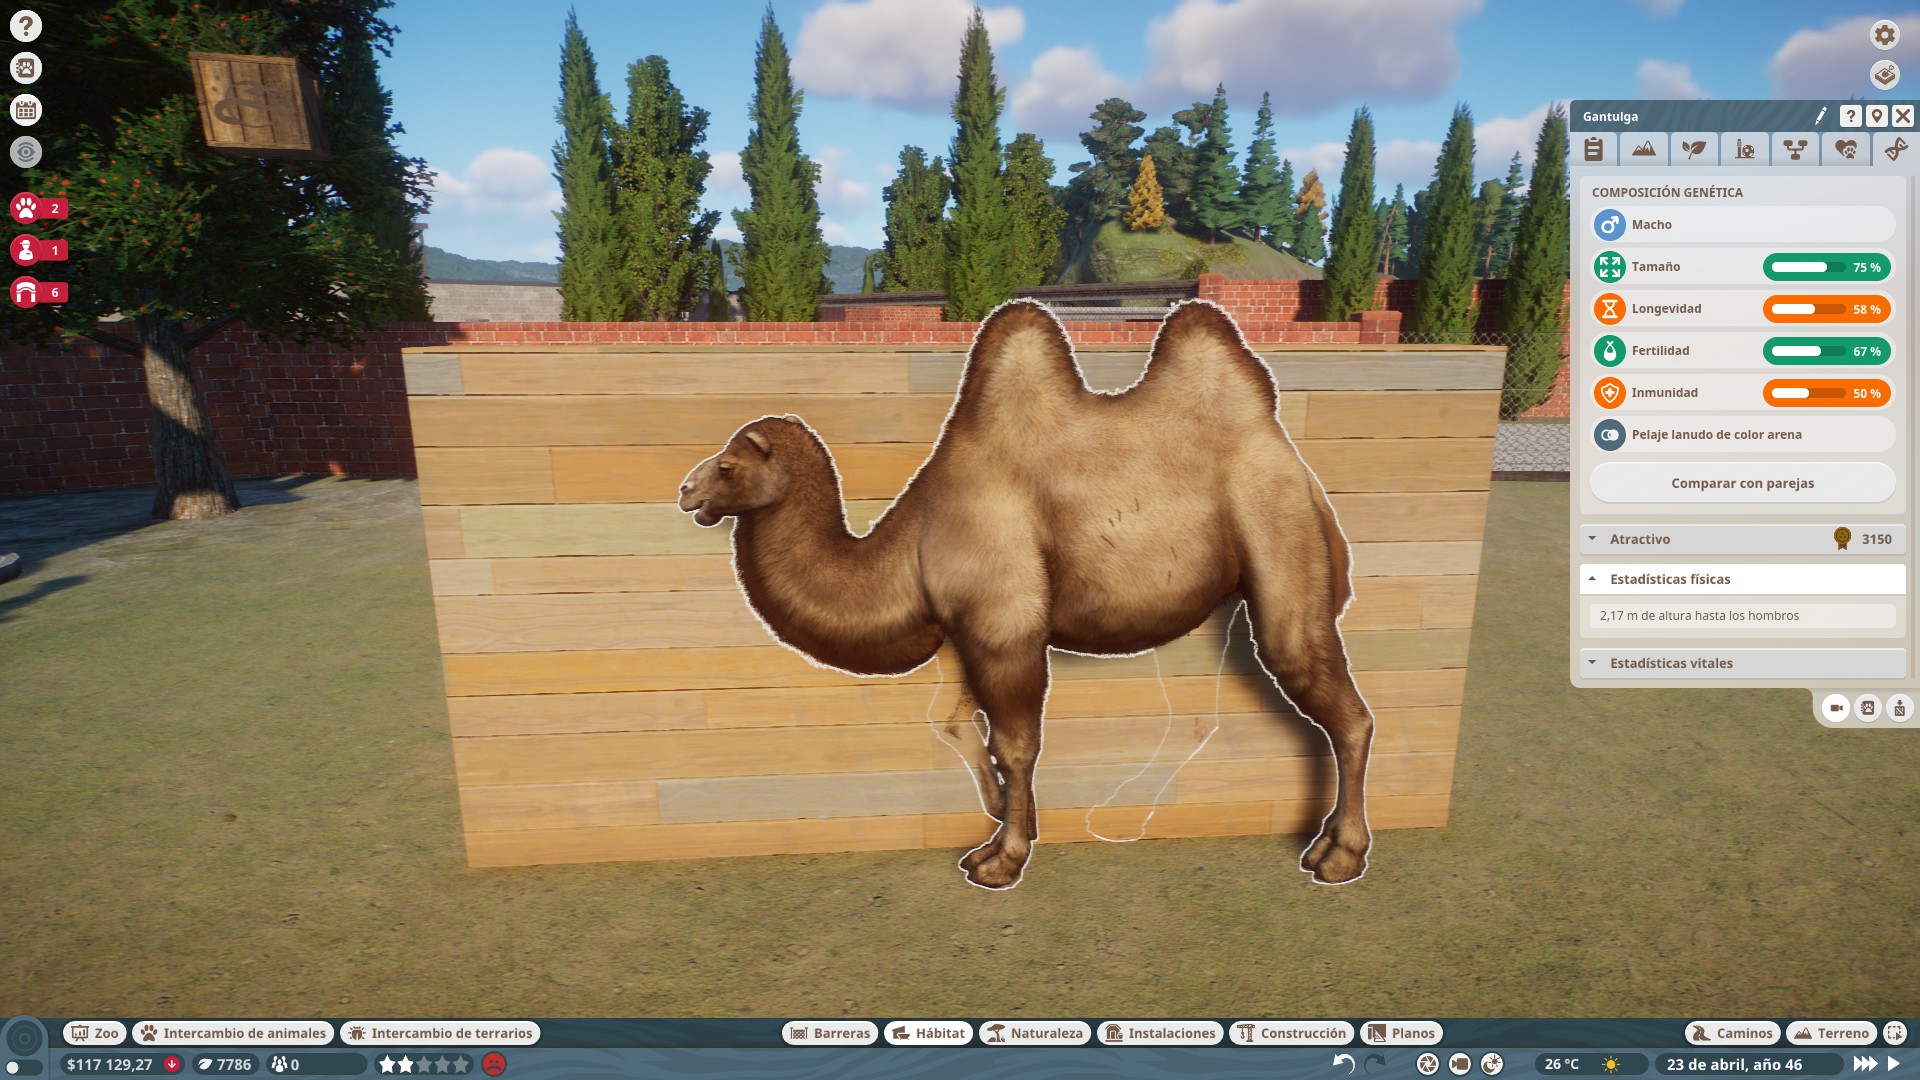Open facility alerts showing 6

pyautogui.click(x=39, y=292)
